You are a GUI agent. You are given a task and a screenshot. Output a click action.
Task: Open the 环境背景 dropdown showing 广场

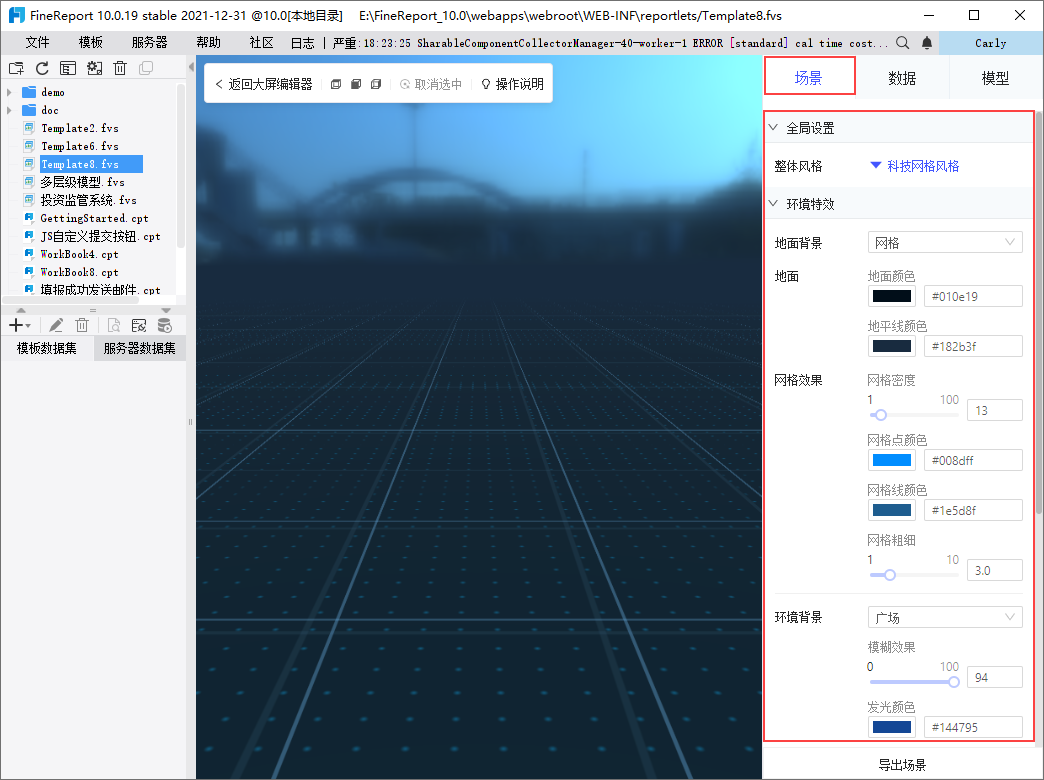pos(945,617)
